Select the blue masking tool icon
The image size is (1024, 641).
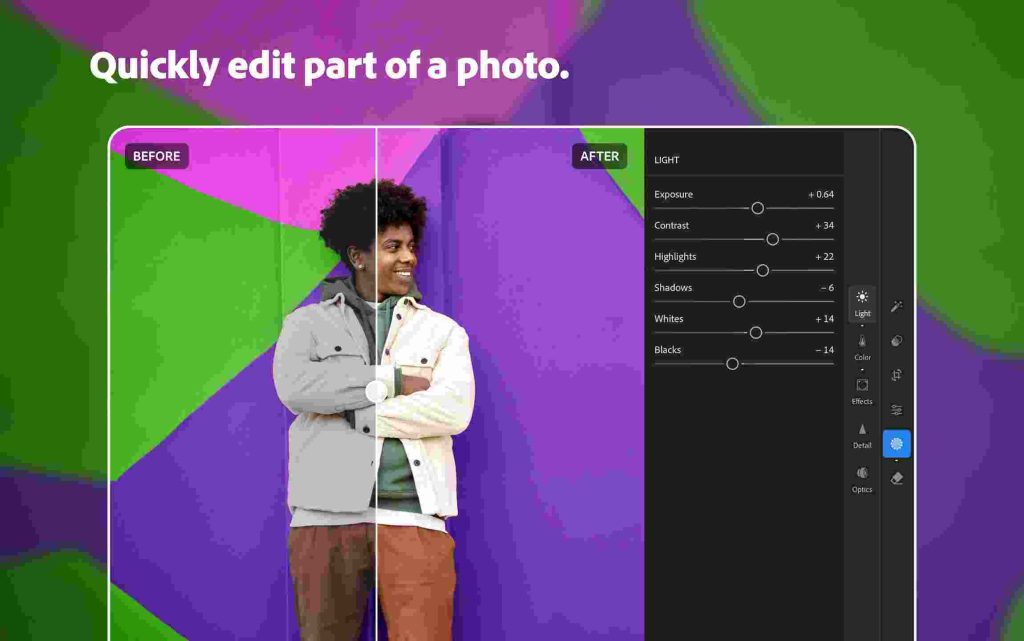point(897,444)
